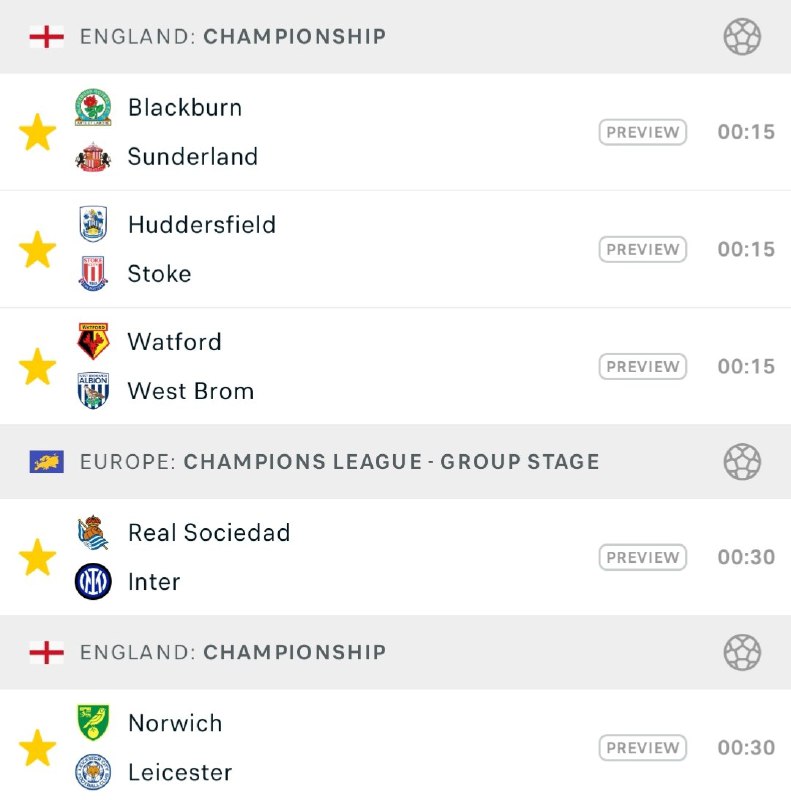Select the West Brom team name
Image resolution: width=791 pixels, height=800 pixels.
click(191, 391)
